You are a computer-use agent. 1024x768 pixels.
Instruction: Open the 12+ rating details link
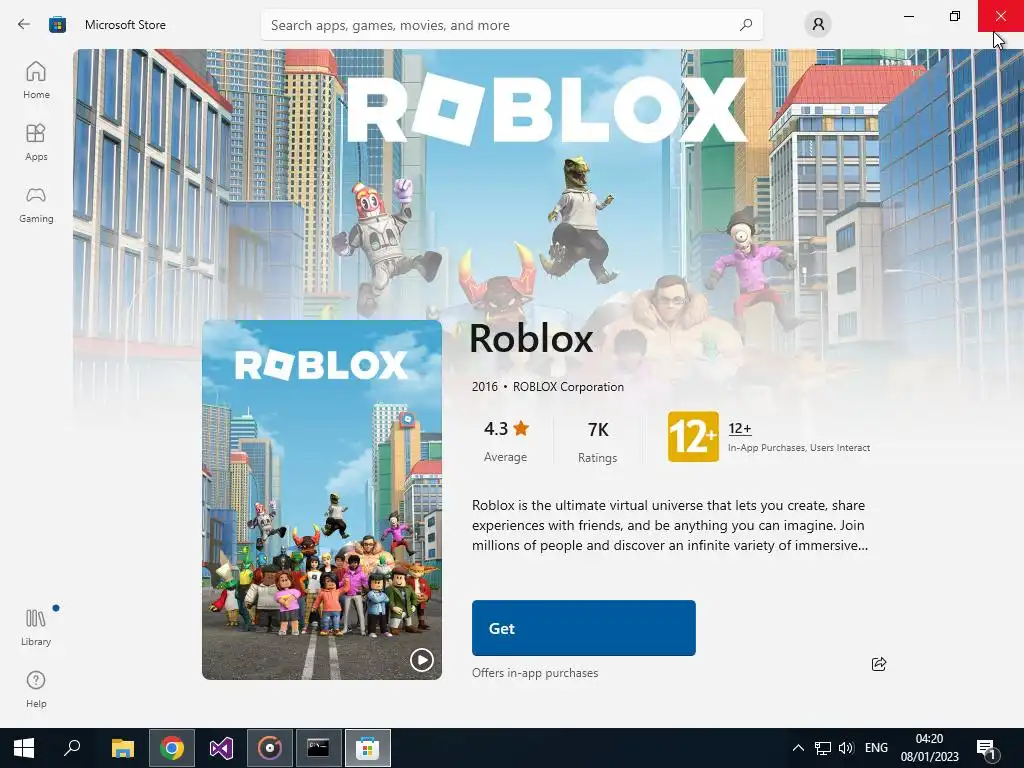(740, 428)
